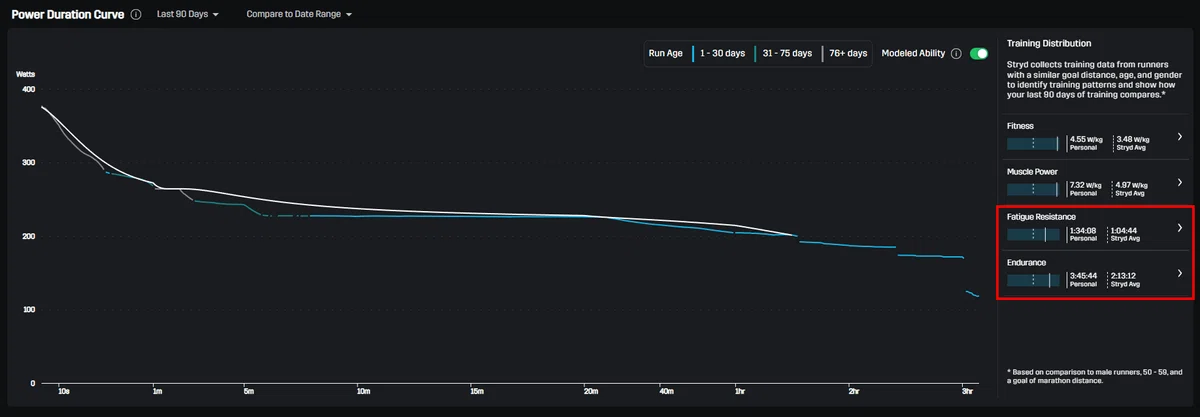
Task: Click the Endurance distribution bar
Action: (x=1033, y=280)
